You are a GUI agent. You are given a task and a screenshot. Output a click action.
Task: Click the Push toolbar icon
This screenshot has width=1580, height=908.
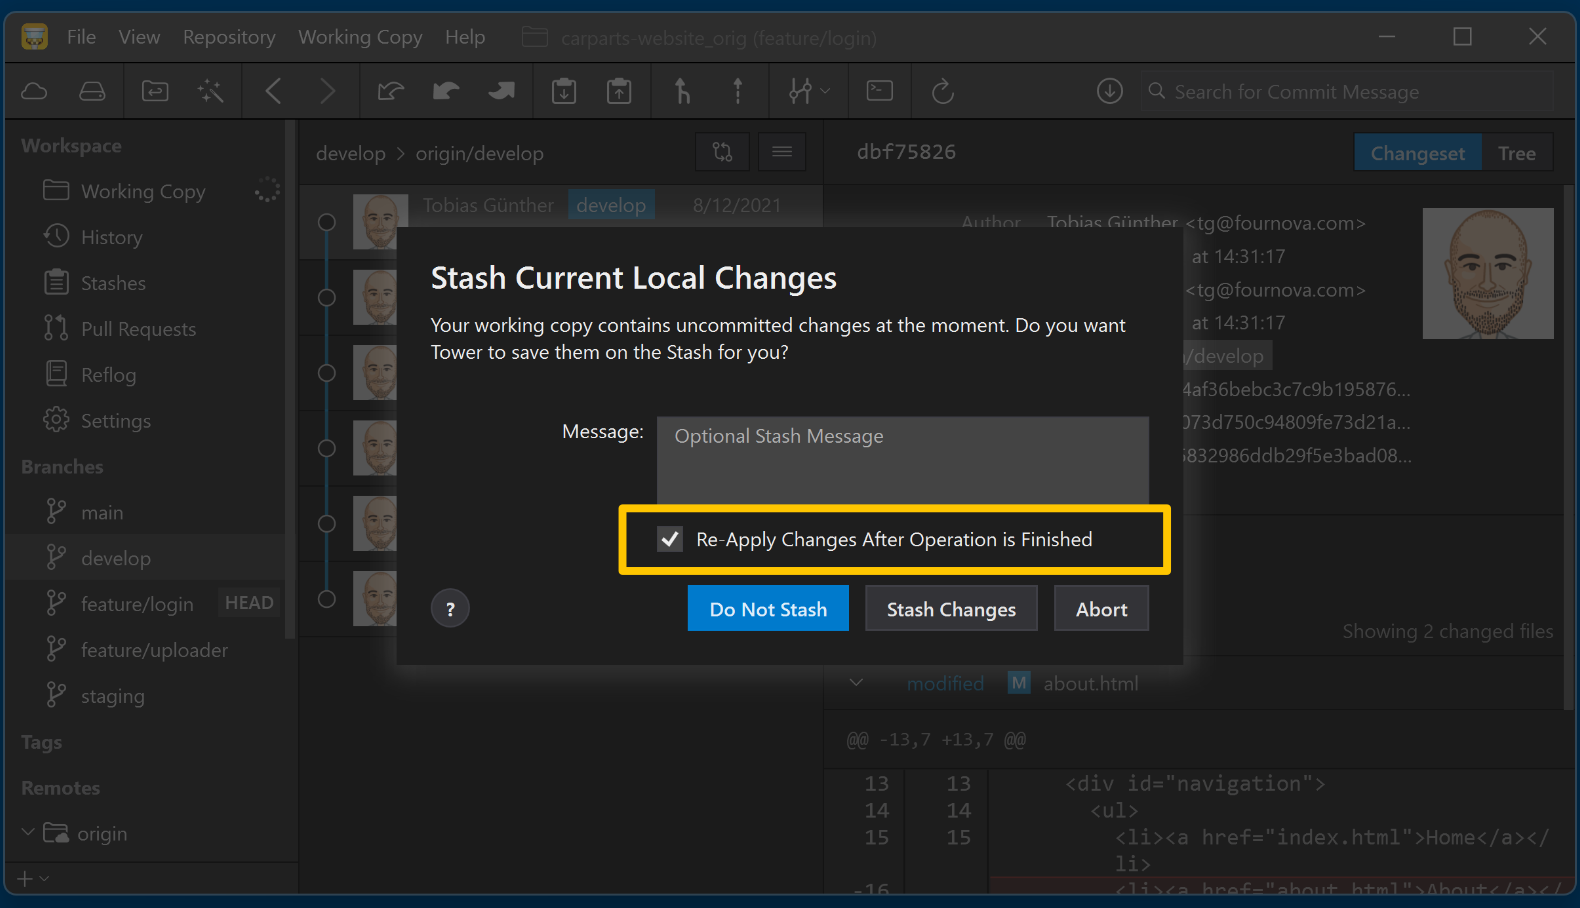(x=501, y=92)
